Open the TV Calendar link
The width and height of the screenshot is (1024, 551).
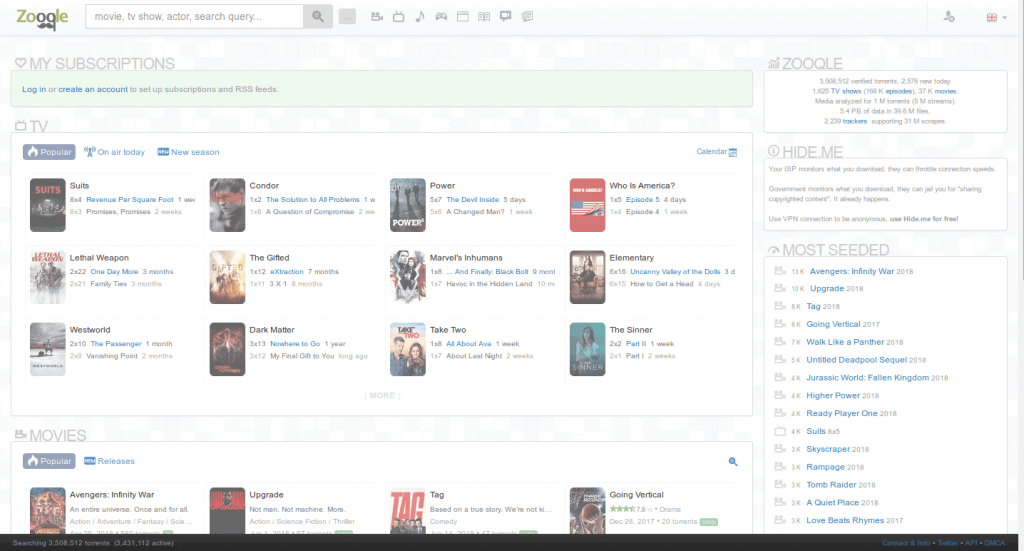click(x=716, y=152)
